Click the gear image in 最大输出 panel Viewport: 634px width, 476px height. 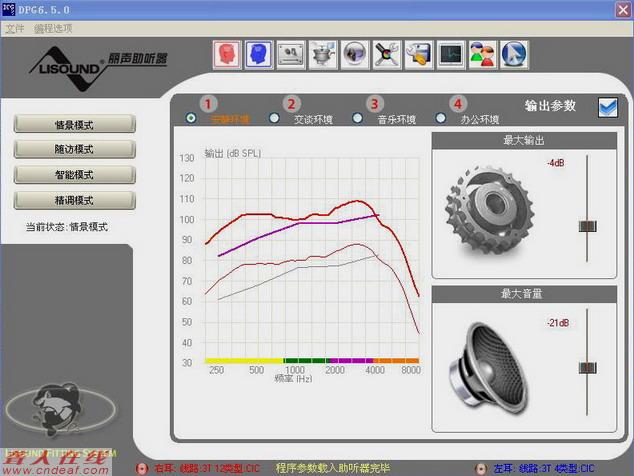click(490, 209)
